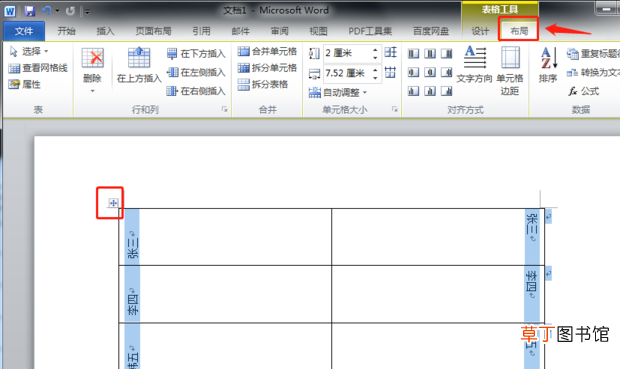Open the undo history dropdown arrow
Screen dimensions: 620x369
57,11
